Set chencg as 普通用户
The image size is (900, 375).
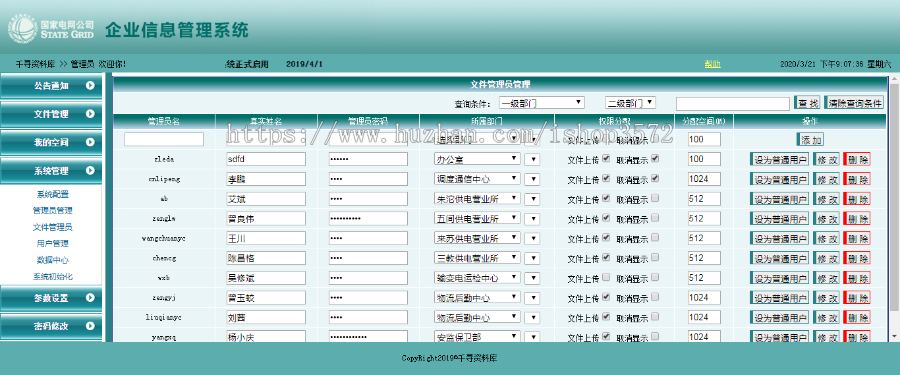779,258
